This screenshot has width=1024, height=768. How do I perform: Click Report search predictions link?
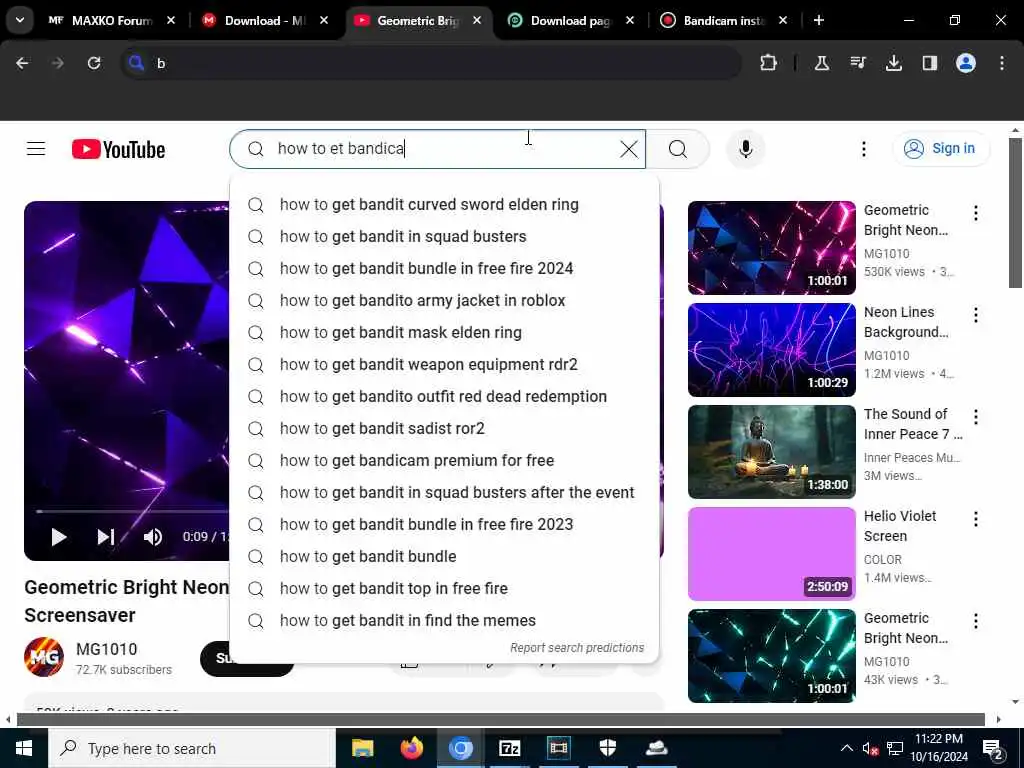[x=577, y=648]
